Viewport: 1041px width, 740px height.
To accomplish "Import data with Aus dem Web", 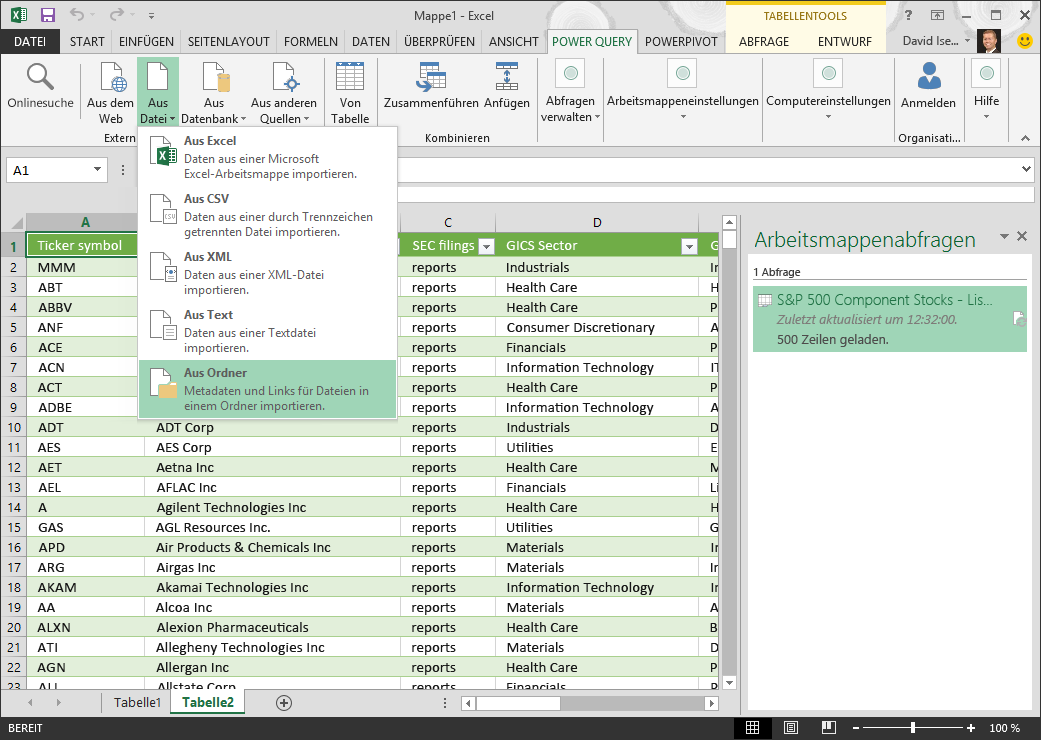I will click(110, 93).
